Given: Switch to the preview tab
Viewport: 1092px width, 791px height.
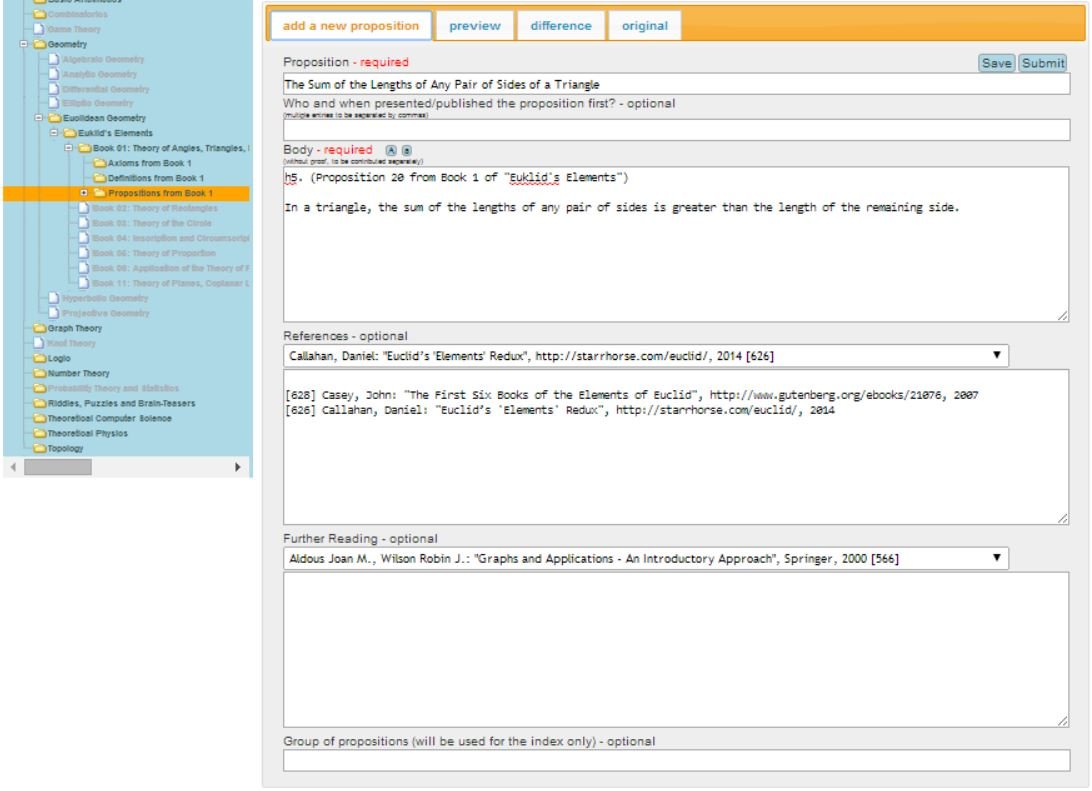Looking at the screenshot, I should click(x=475, y=26).
